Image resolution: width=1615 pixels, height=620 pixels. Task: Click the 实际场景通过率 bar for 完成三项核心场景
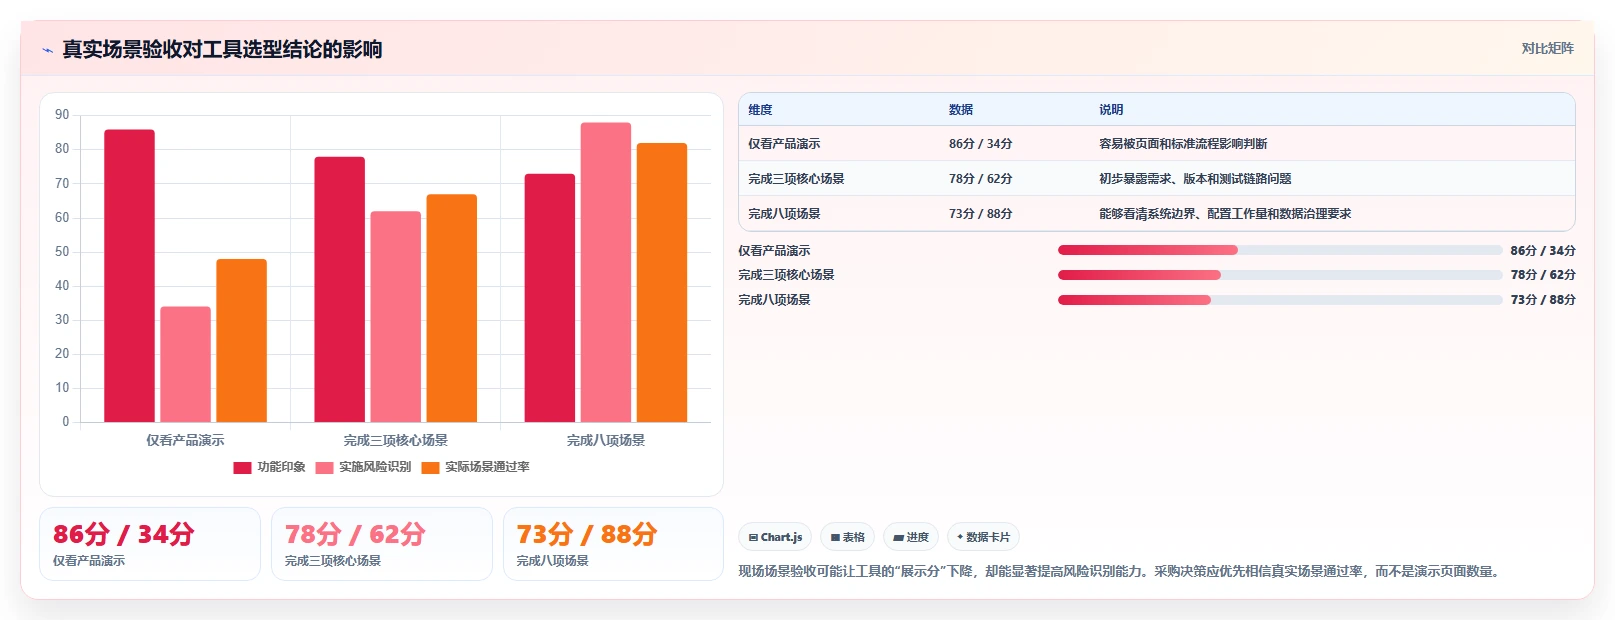[452, 308]
